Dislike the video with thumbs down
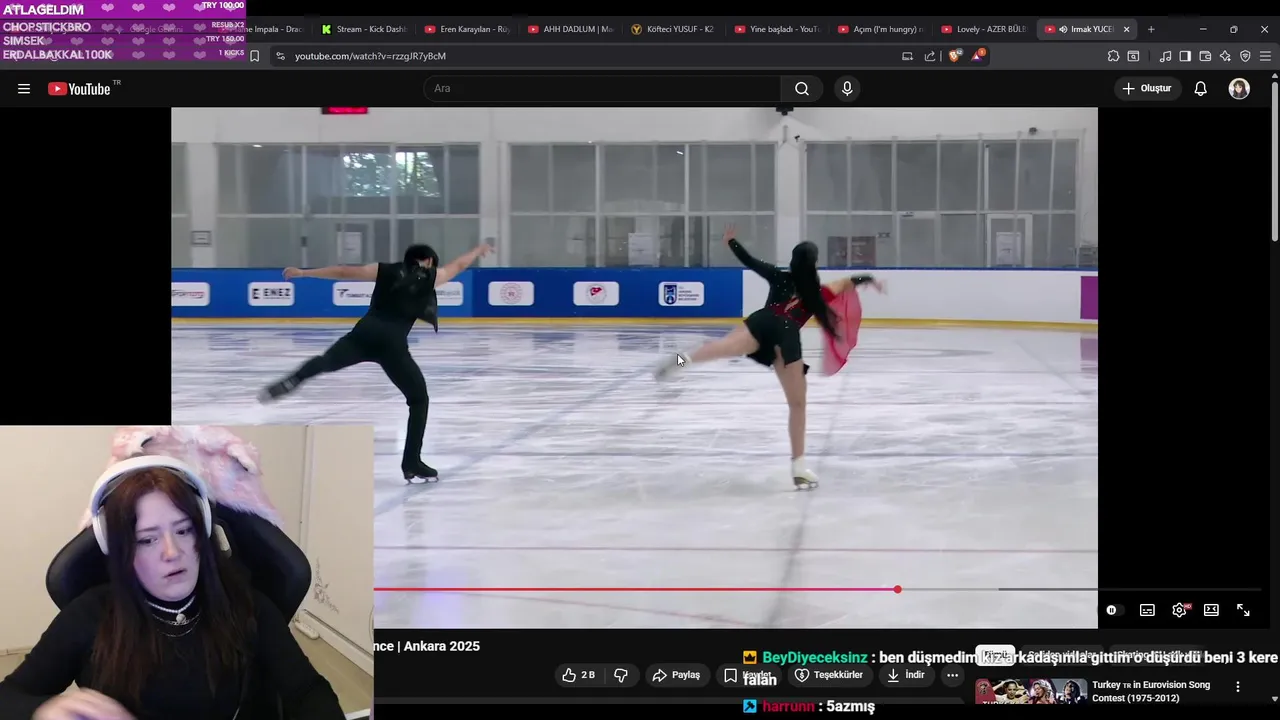 pos(620,675)
